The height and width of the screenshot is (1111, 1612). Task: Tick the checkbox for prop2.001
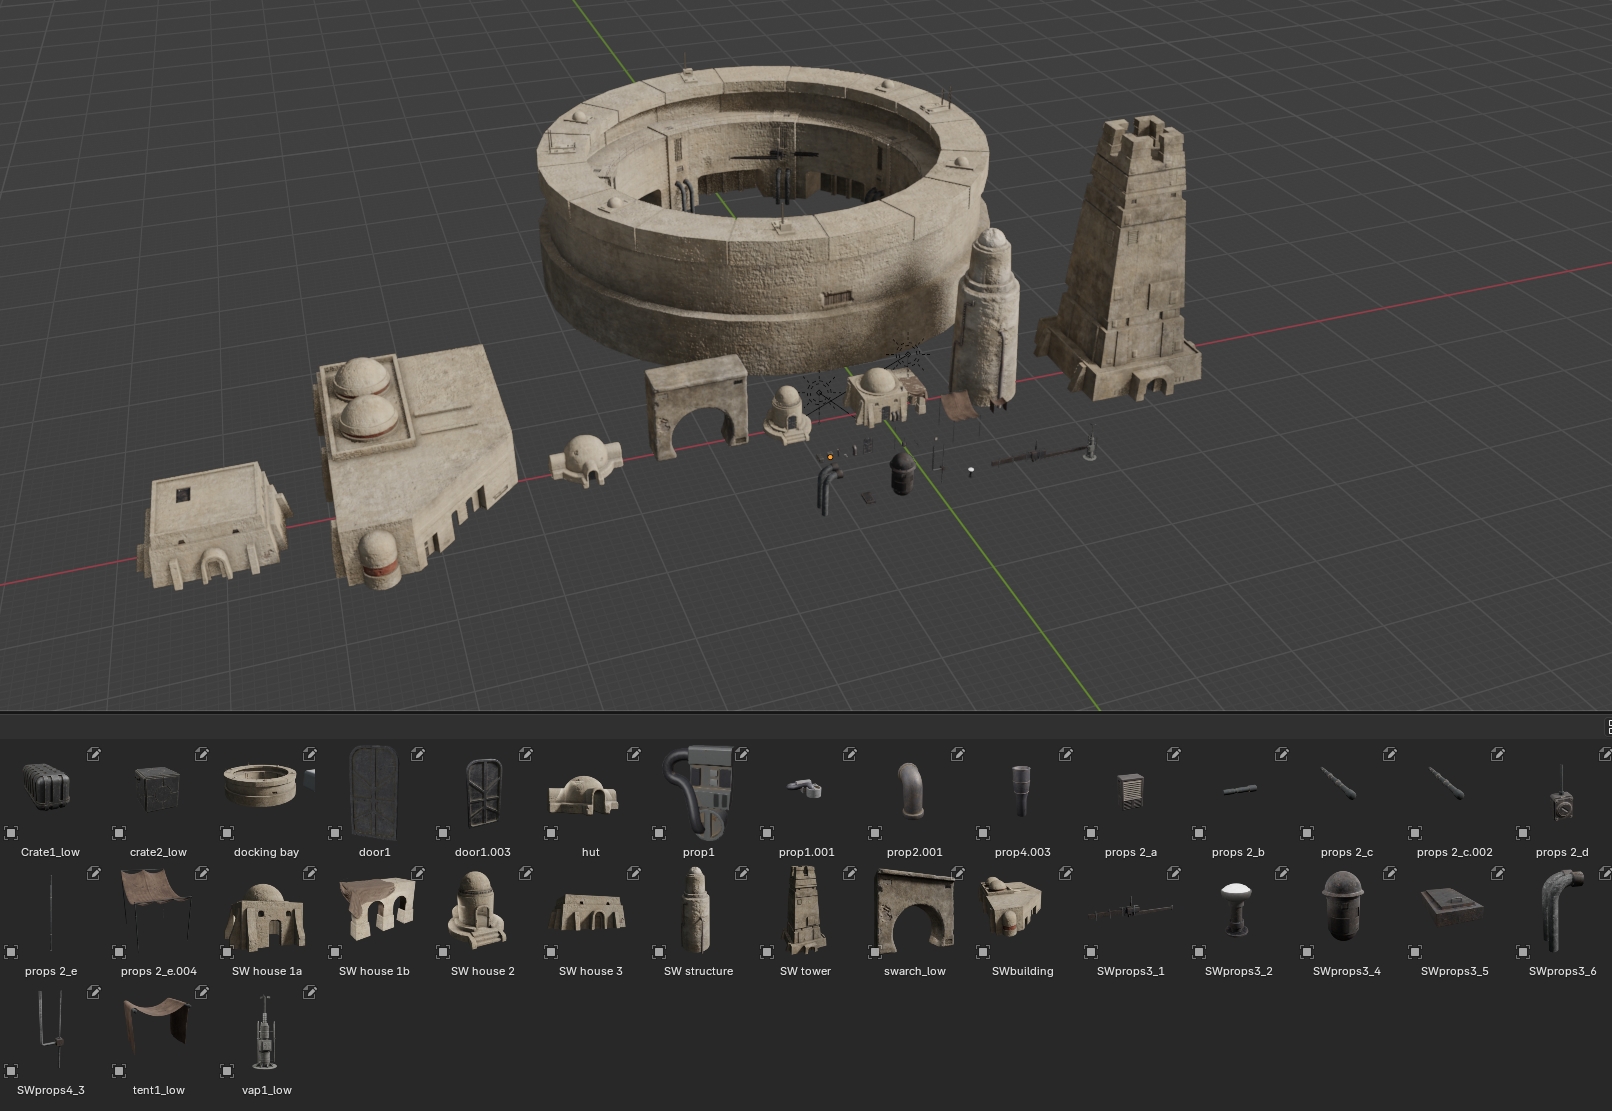(875, 832)
